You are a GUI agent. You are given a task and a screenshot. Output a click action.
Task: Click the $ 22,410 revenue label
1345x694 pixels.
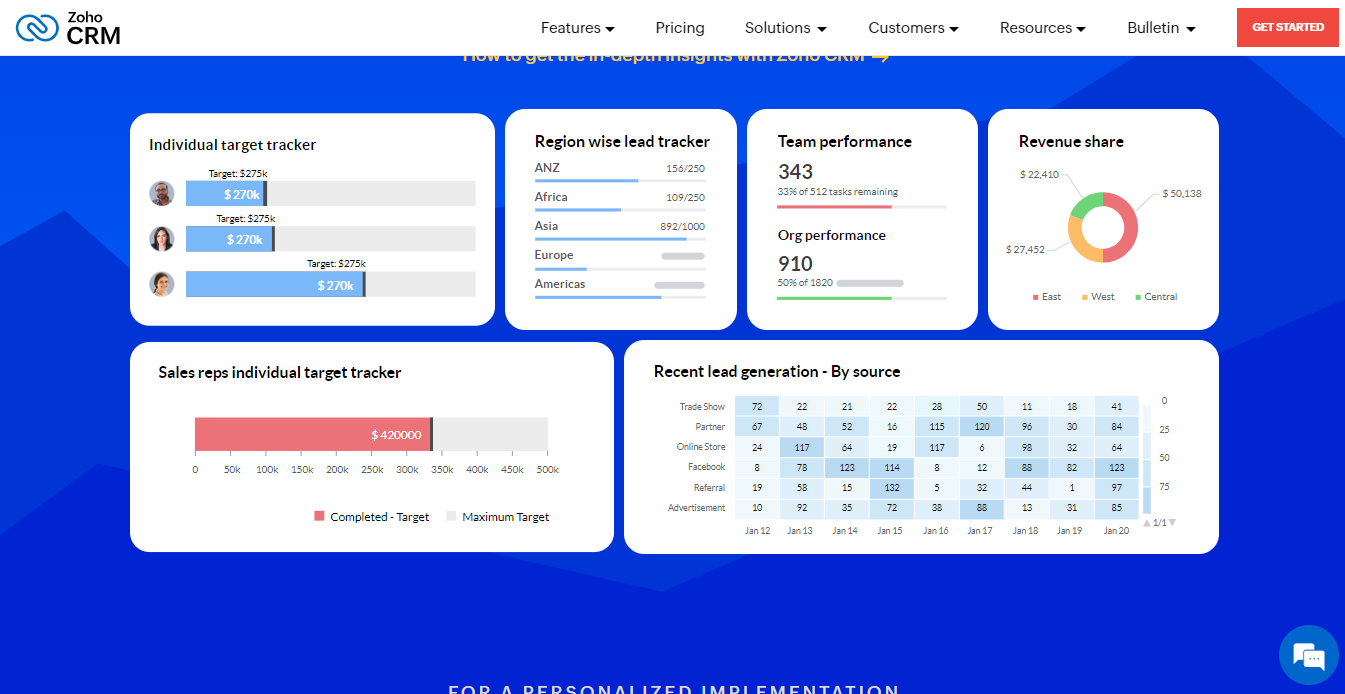[x=1039, y=175]
